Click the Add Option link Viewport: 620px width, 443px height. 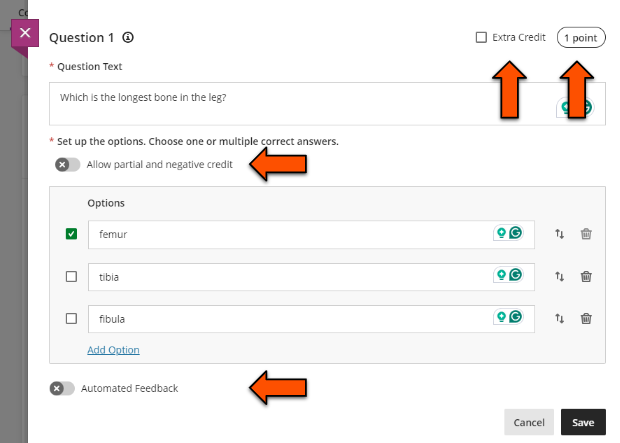tap(113, 350)
